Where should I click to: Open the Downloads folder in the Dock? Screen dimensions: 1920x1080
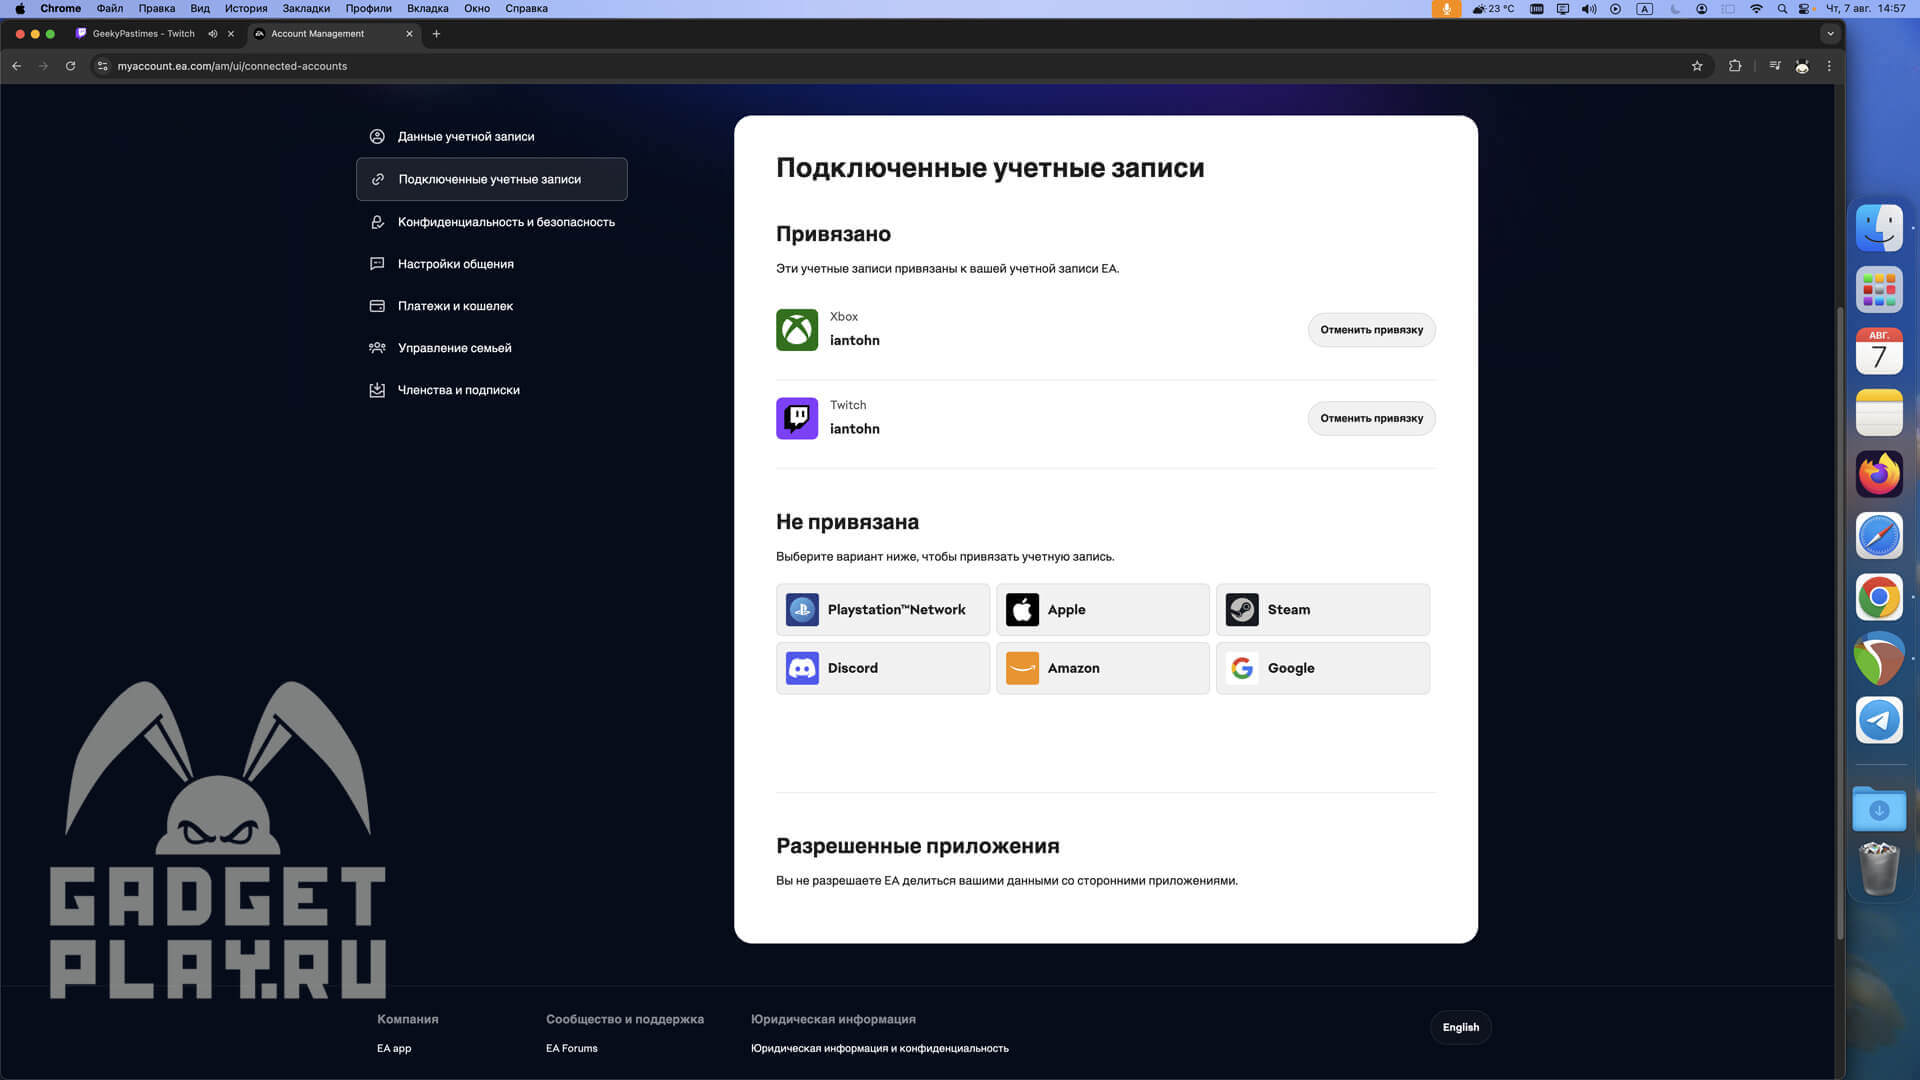[1879, 808]
